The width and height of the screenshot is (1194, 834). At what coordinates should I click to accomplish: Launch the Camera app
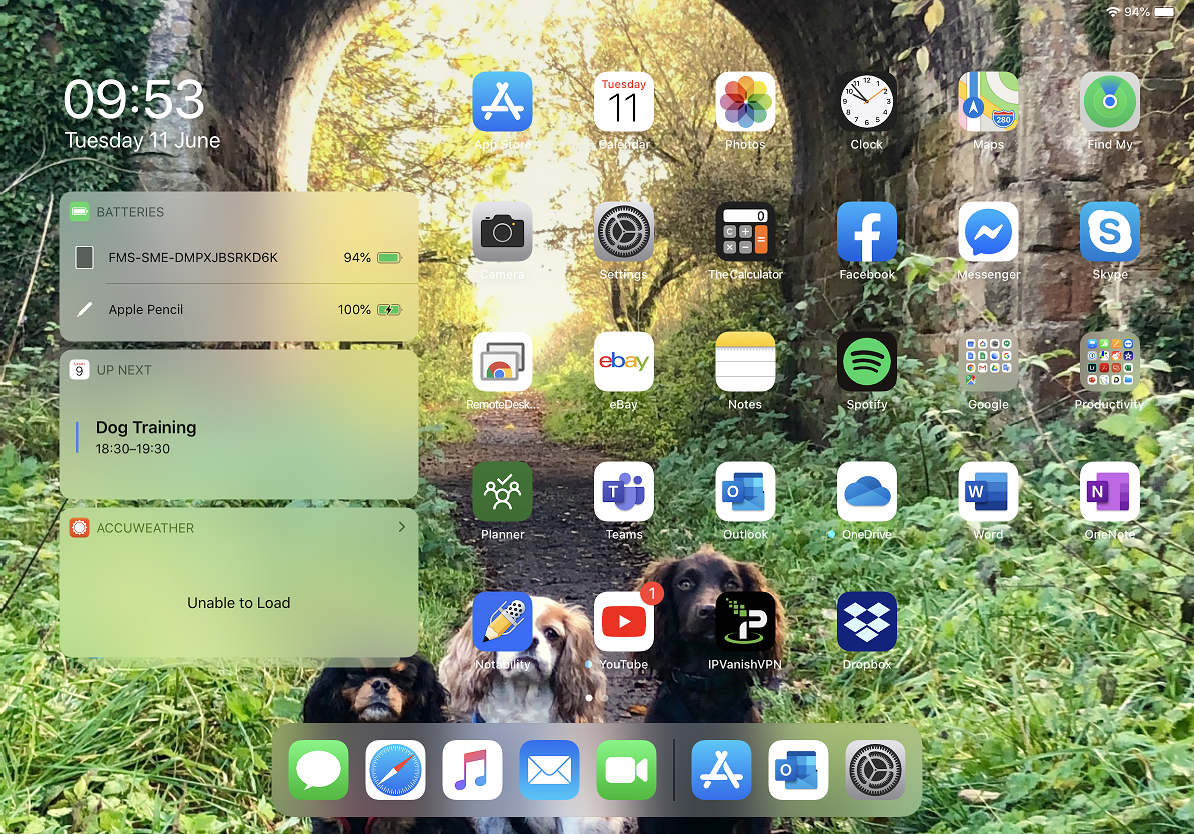point(502,232)
